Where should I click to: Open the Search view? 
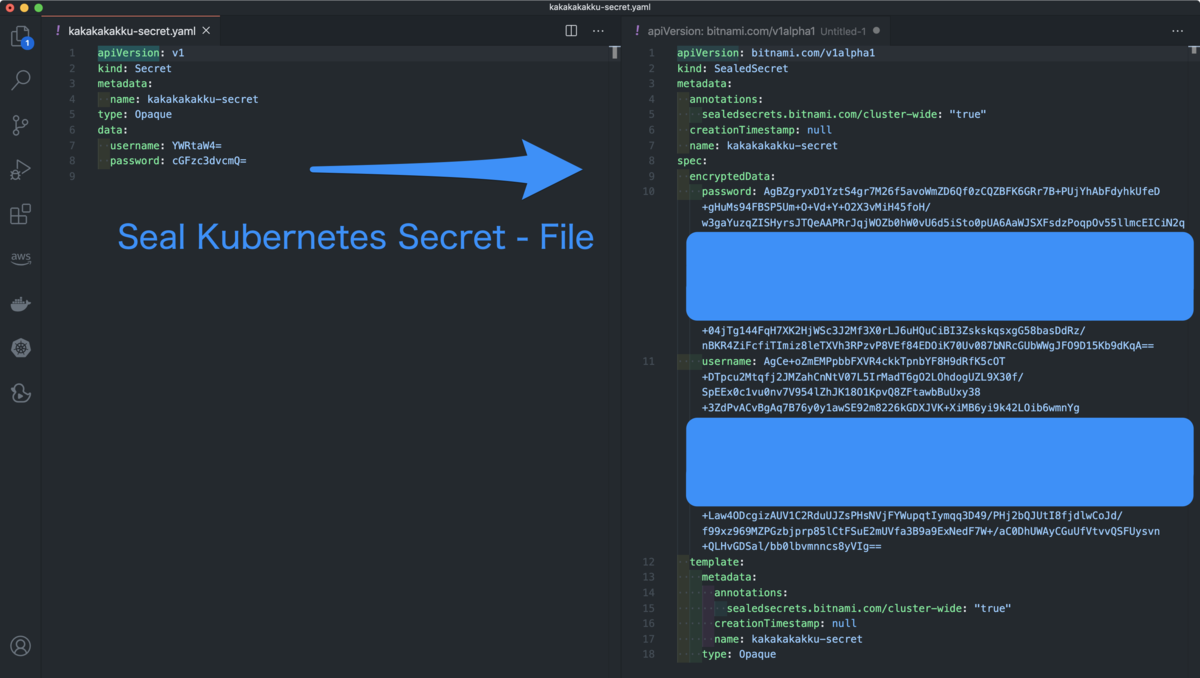pos(20,80)
